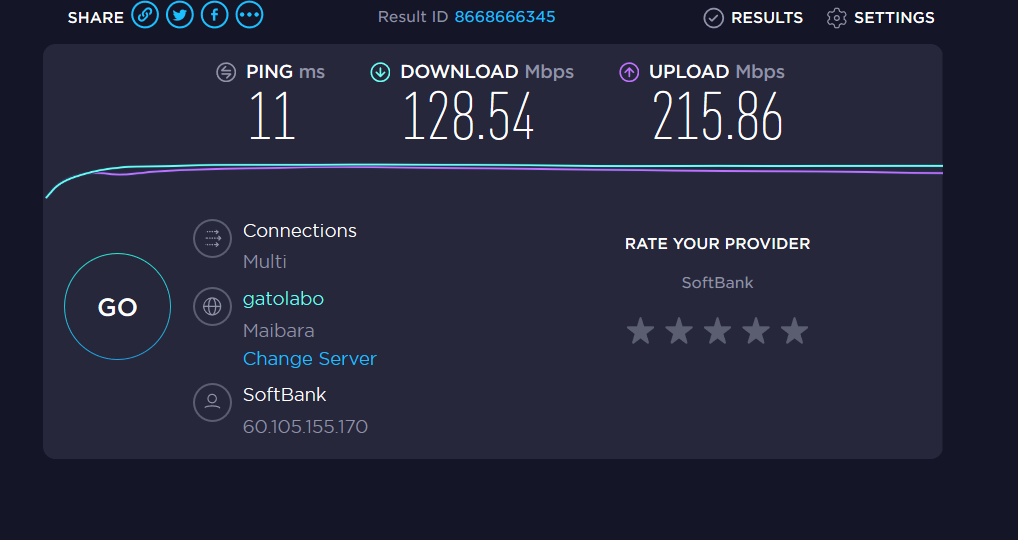The width and height of the screenshot is (1018, 540).
Task: Click the Connections icon
Action: [212, 238]
